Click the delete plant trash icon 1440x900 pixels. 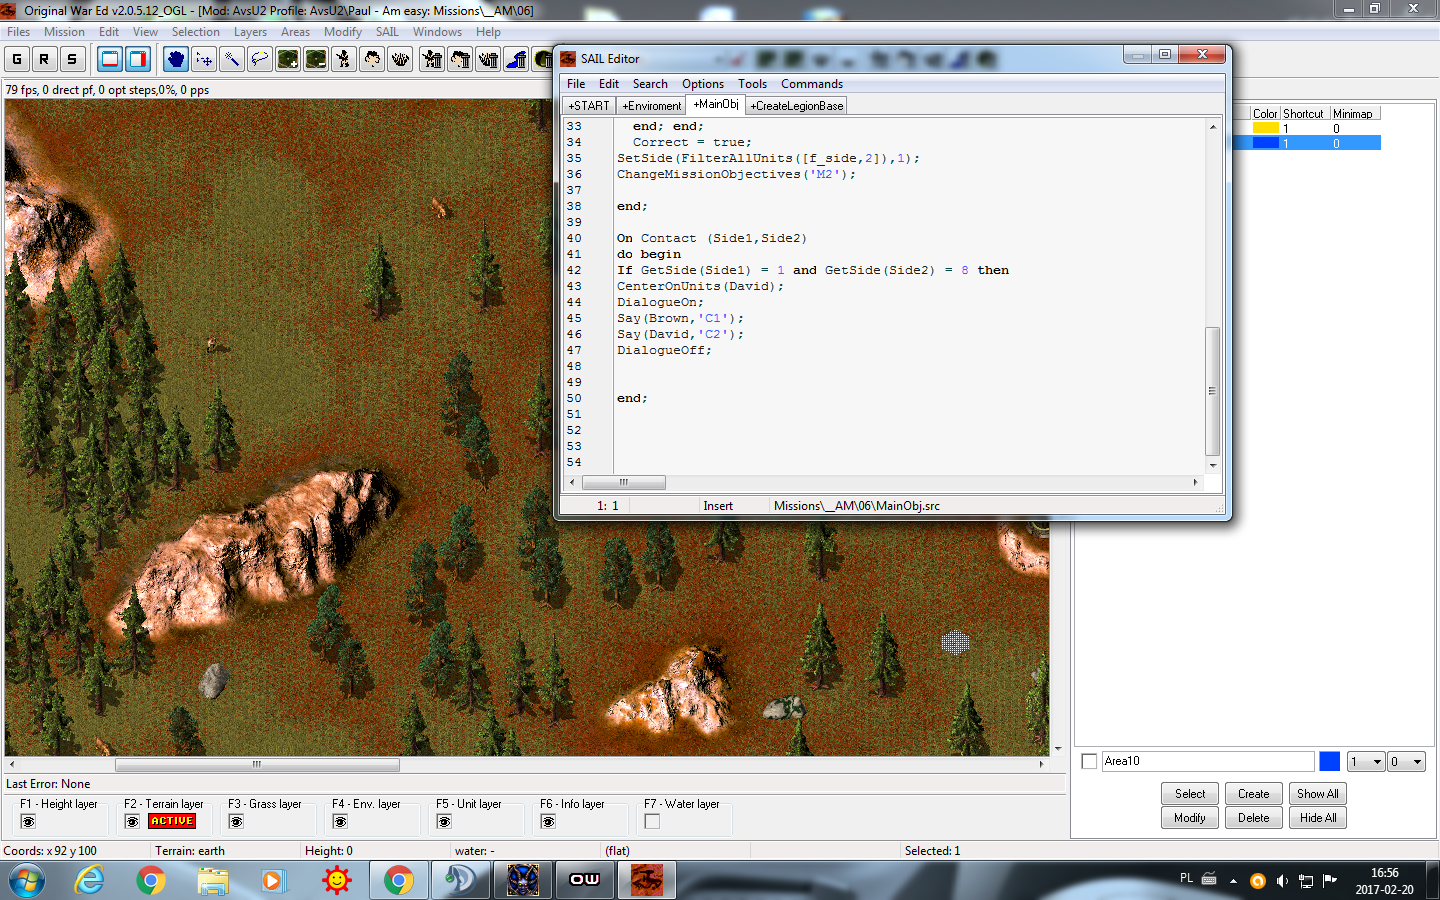(x=488, y=59)
